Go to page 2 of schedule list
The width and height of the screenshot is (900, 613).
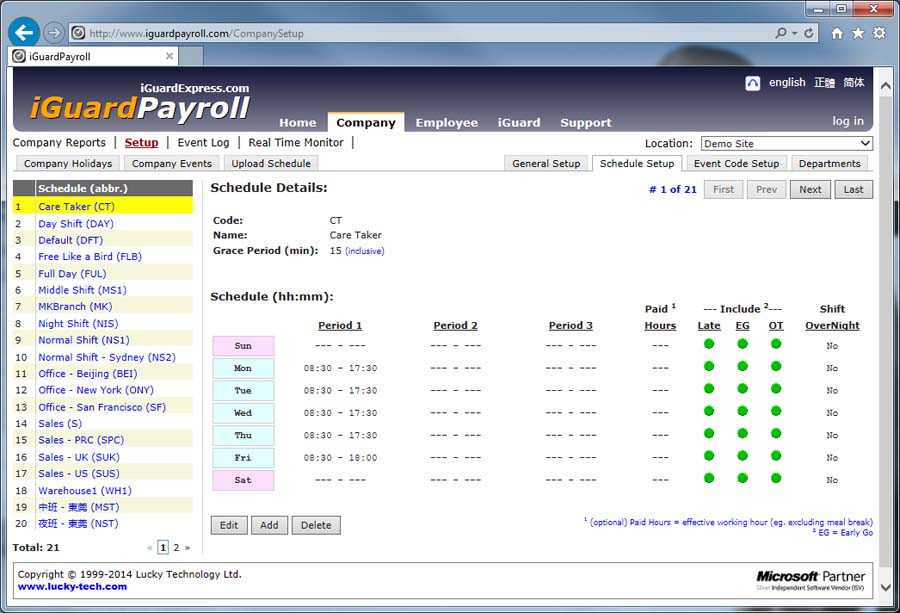pos(176,548)
